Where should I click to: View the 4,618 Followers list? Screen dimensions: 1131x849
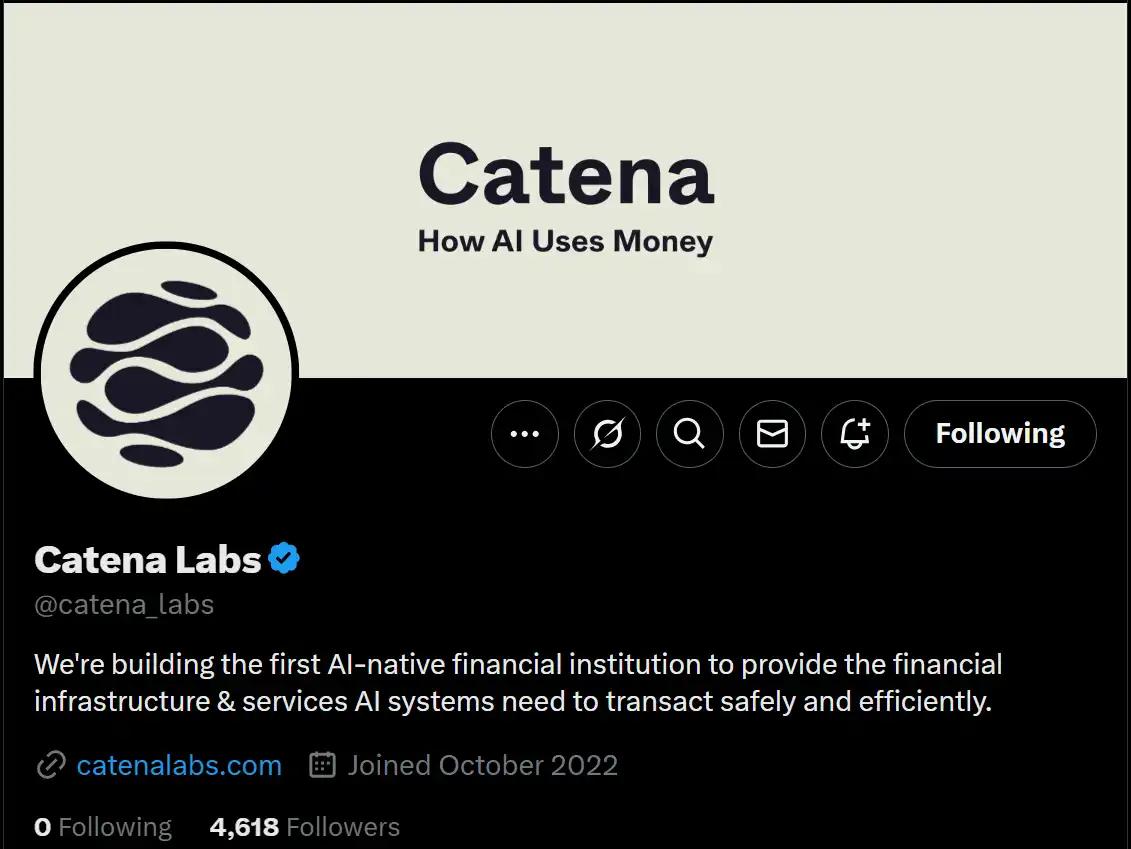(x=304, y=826)
